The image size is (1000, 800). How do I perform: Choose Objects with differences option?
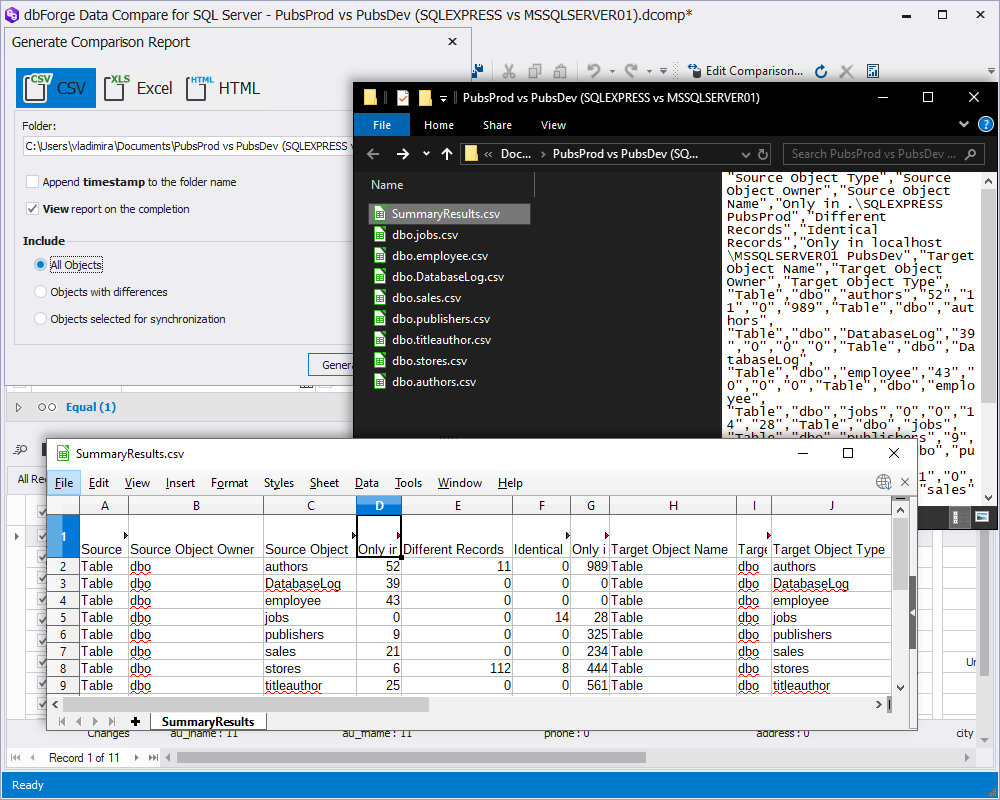(x=40, y=292)
